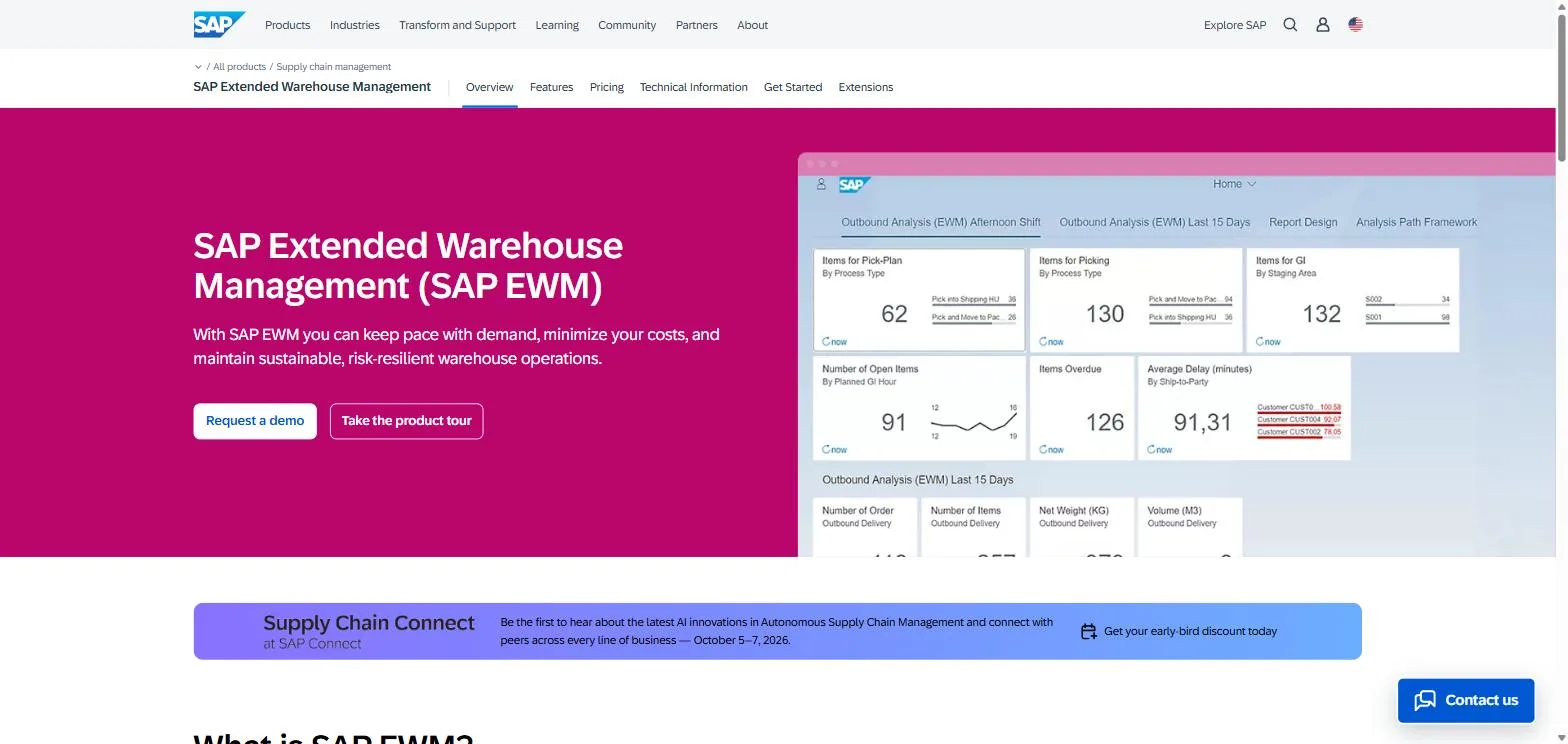Click Get your early-bird discount today
The image size is (1568, 744).
(x=1190, y=631)
